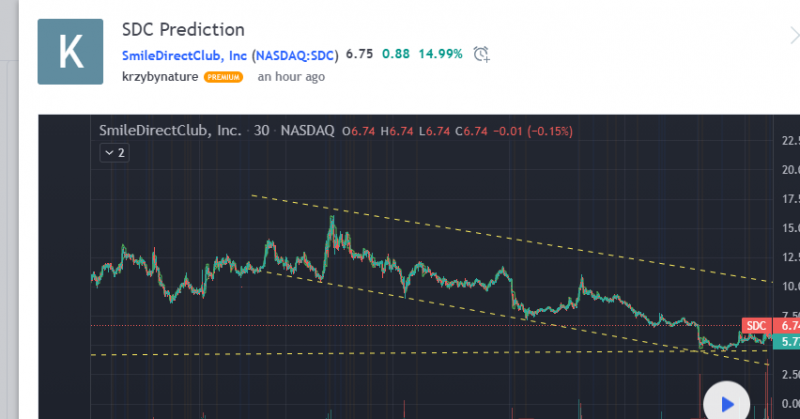This screenshot has height=419, width=800.
Task: Click the 17.5 level on the price scale
Action: pos(789,199)
